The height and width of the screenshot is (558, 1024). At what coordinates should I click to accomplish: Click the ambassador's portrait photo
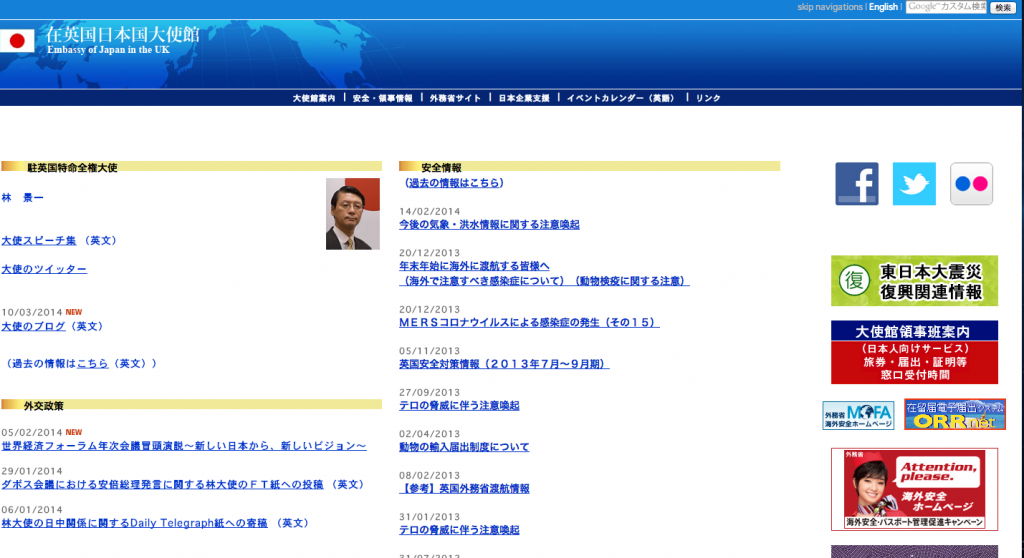(352, 214)
